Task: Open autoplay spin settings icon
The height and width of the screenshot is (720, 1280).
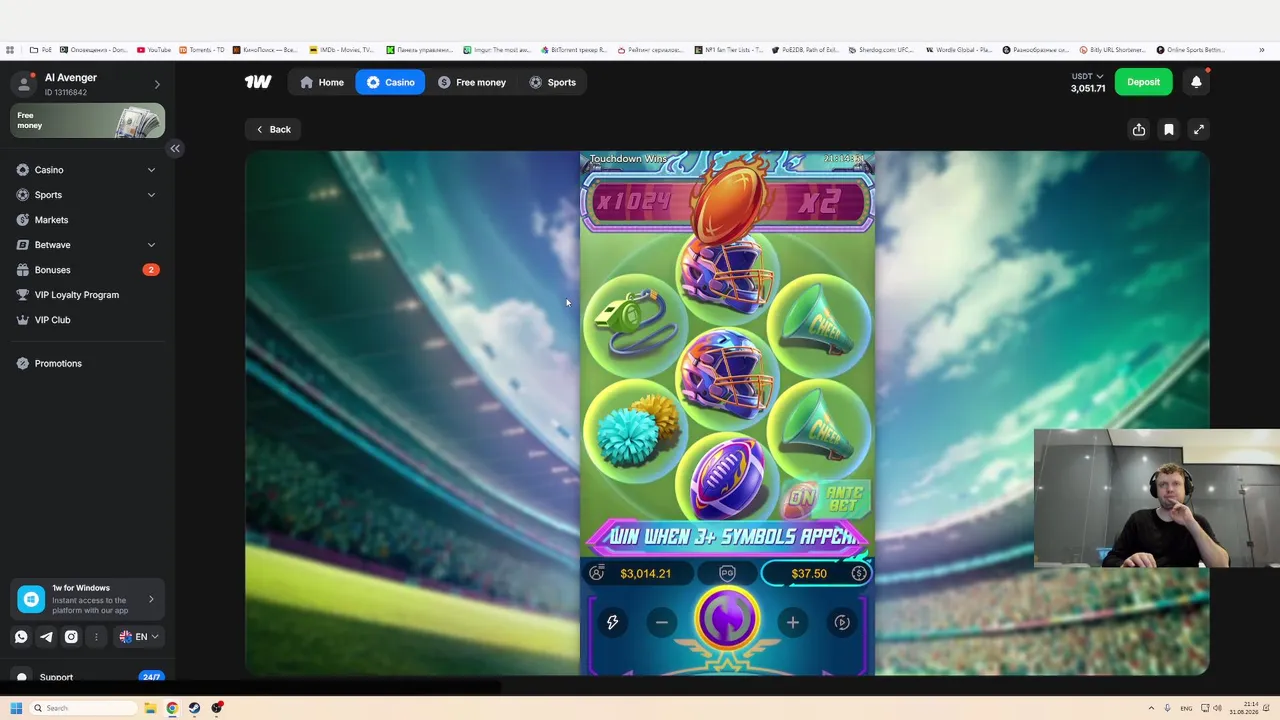Action: pyautogui.click(x=842, y=622)
